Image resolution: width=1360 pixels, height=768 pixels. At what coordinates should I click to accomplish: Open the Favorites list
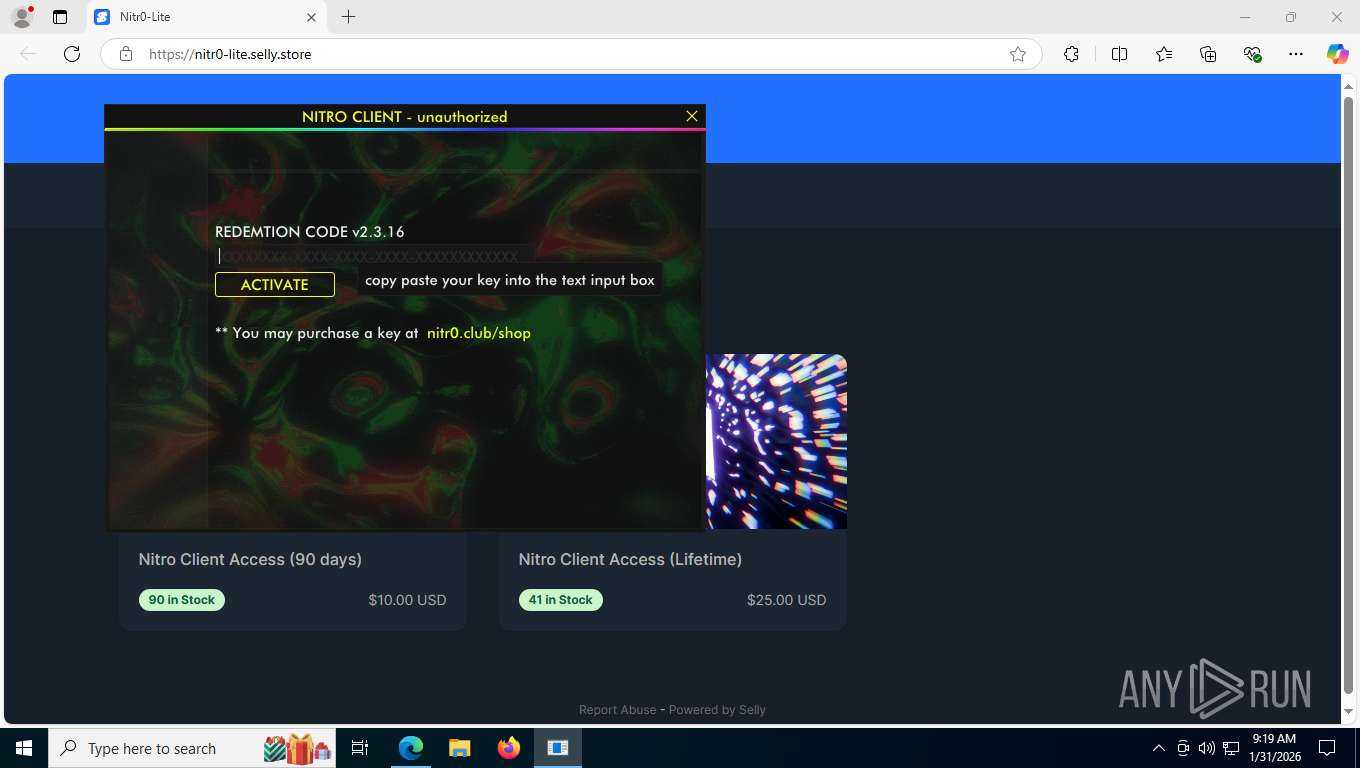pos(1164,54)
